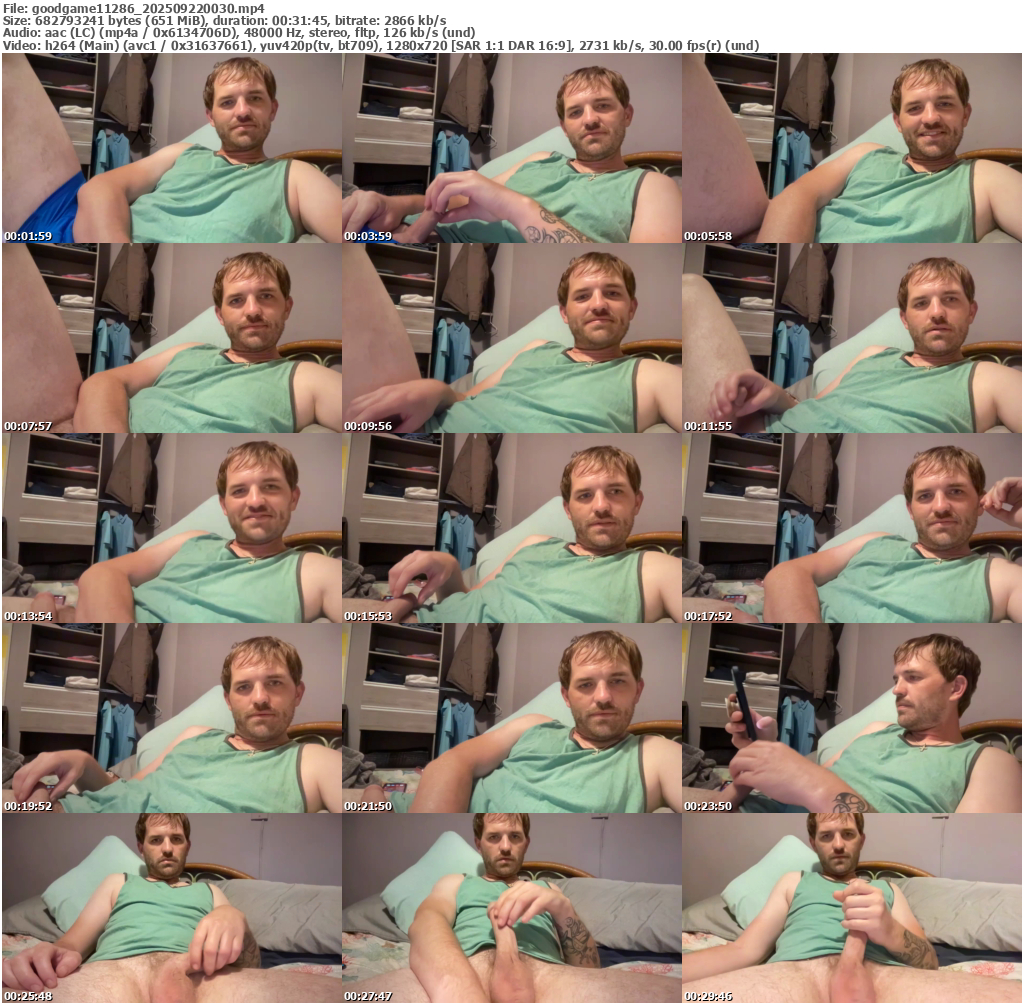Open the thumbnail frame at 00:19:52
This screenshot has height=1003, width=1024.
click(x=172, y=718)
